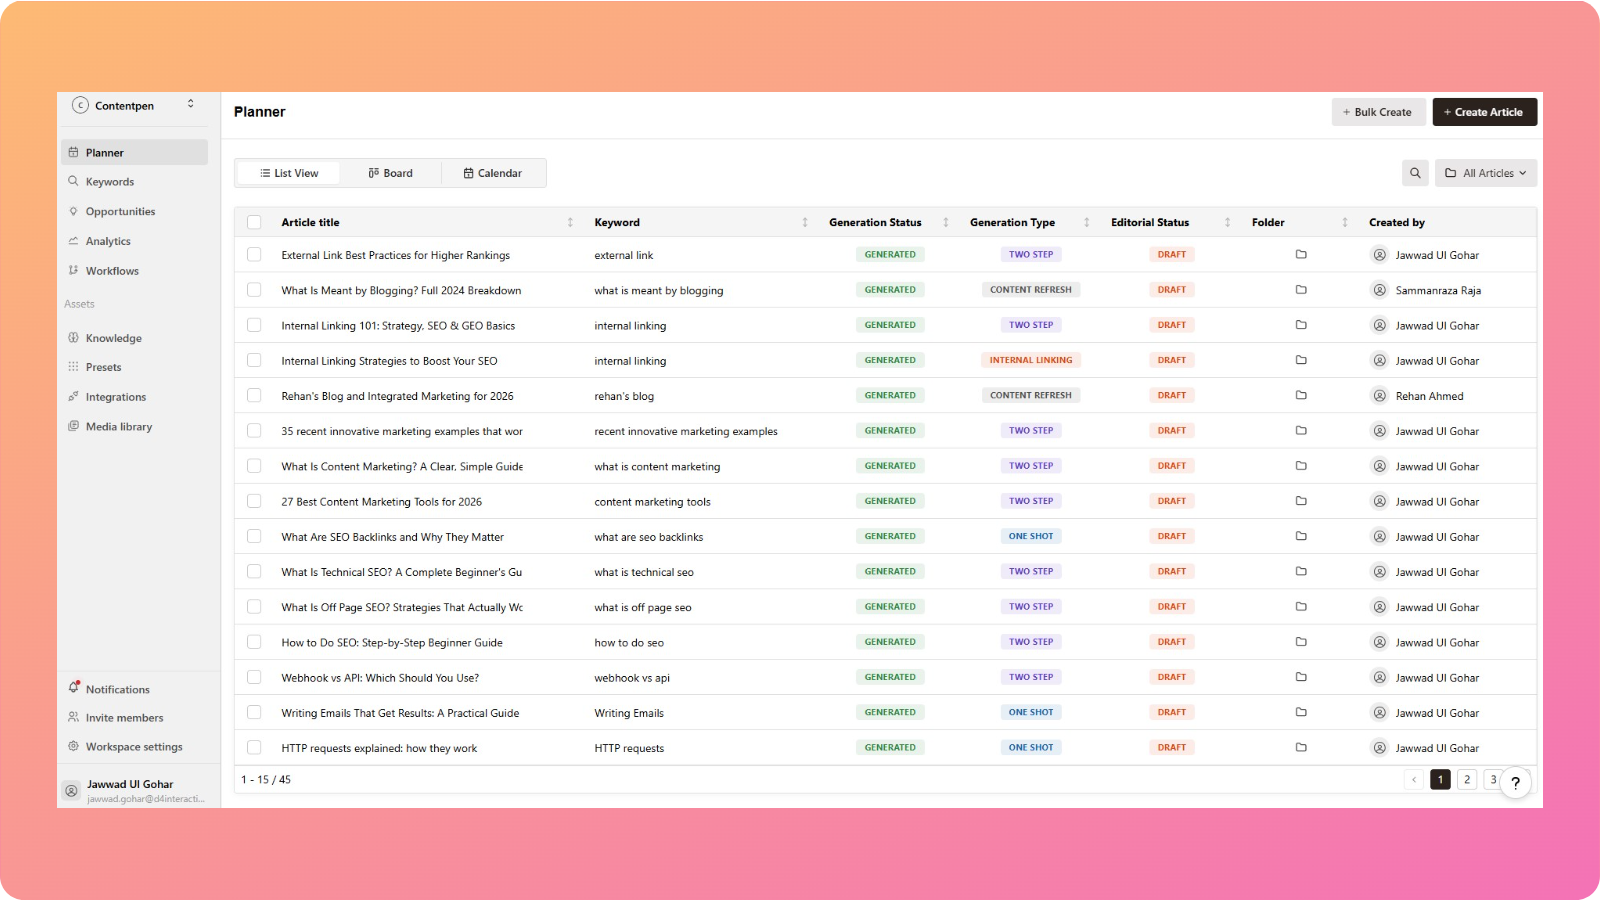1600x900 pixels.
Task: Switch to the Calendar view
Action: click(493, 172)
